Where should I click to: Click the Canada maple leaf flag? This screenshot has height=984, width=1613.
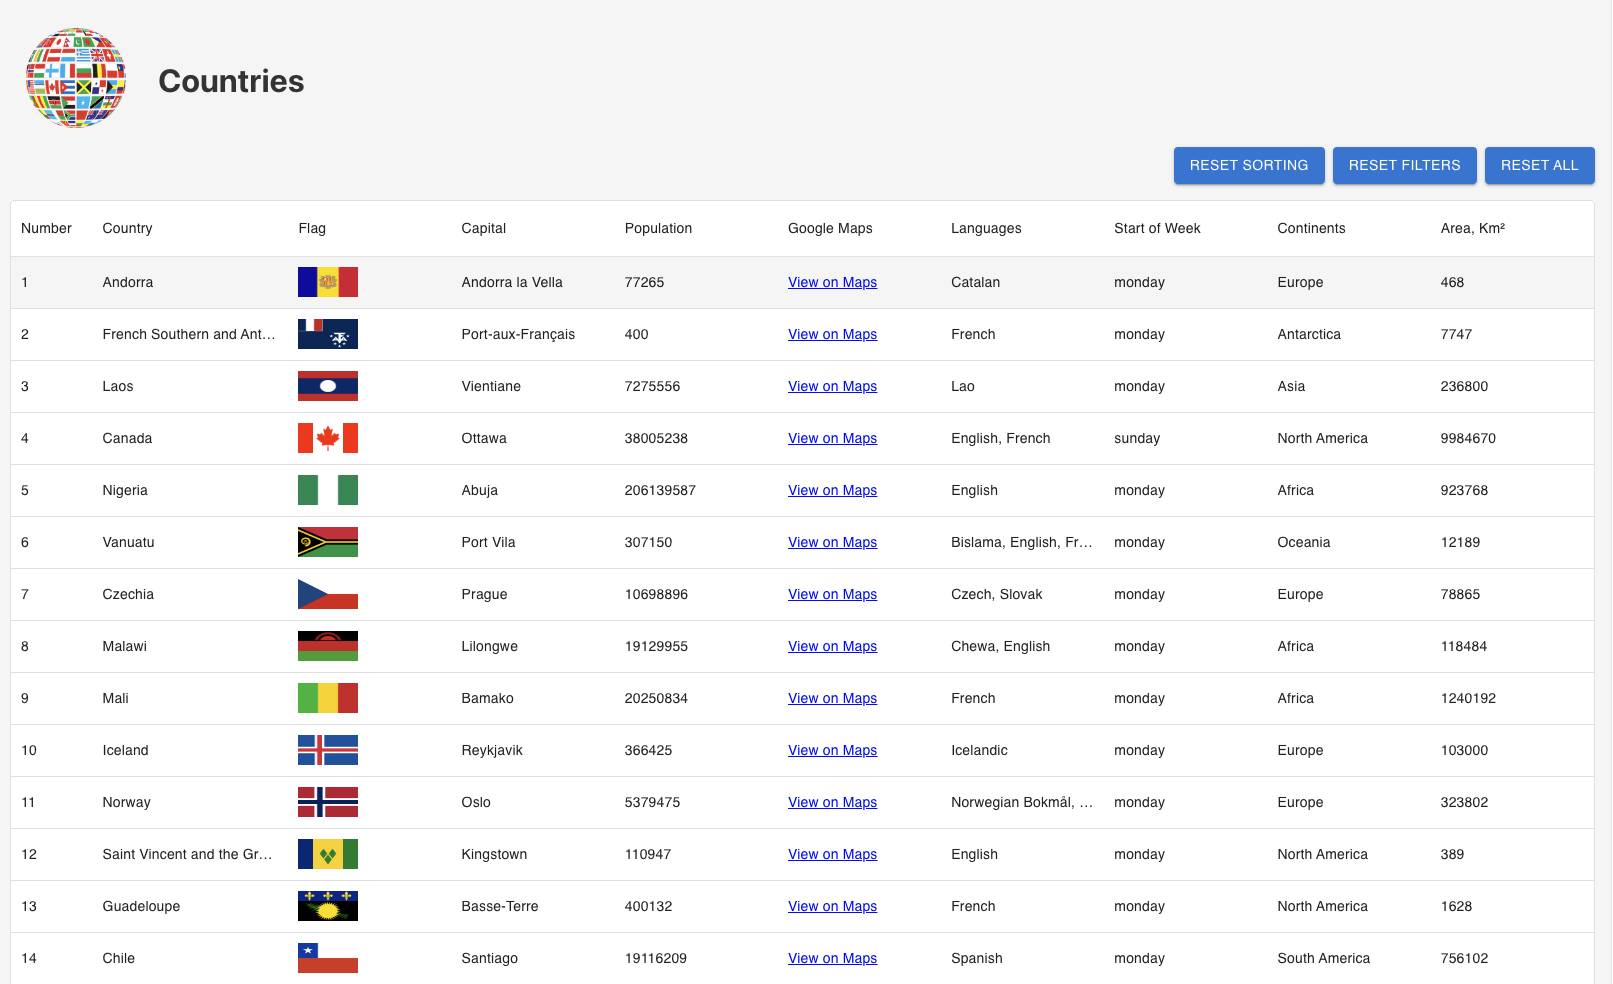click(x=327, y=438)
